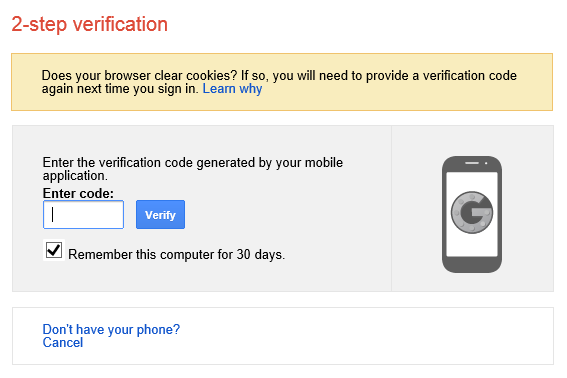Screen dimensions: 567x378
Task: Click the white screen of the phone image
Action: pyautogui.click(x=472, y=215)
